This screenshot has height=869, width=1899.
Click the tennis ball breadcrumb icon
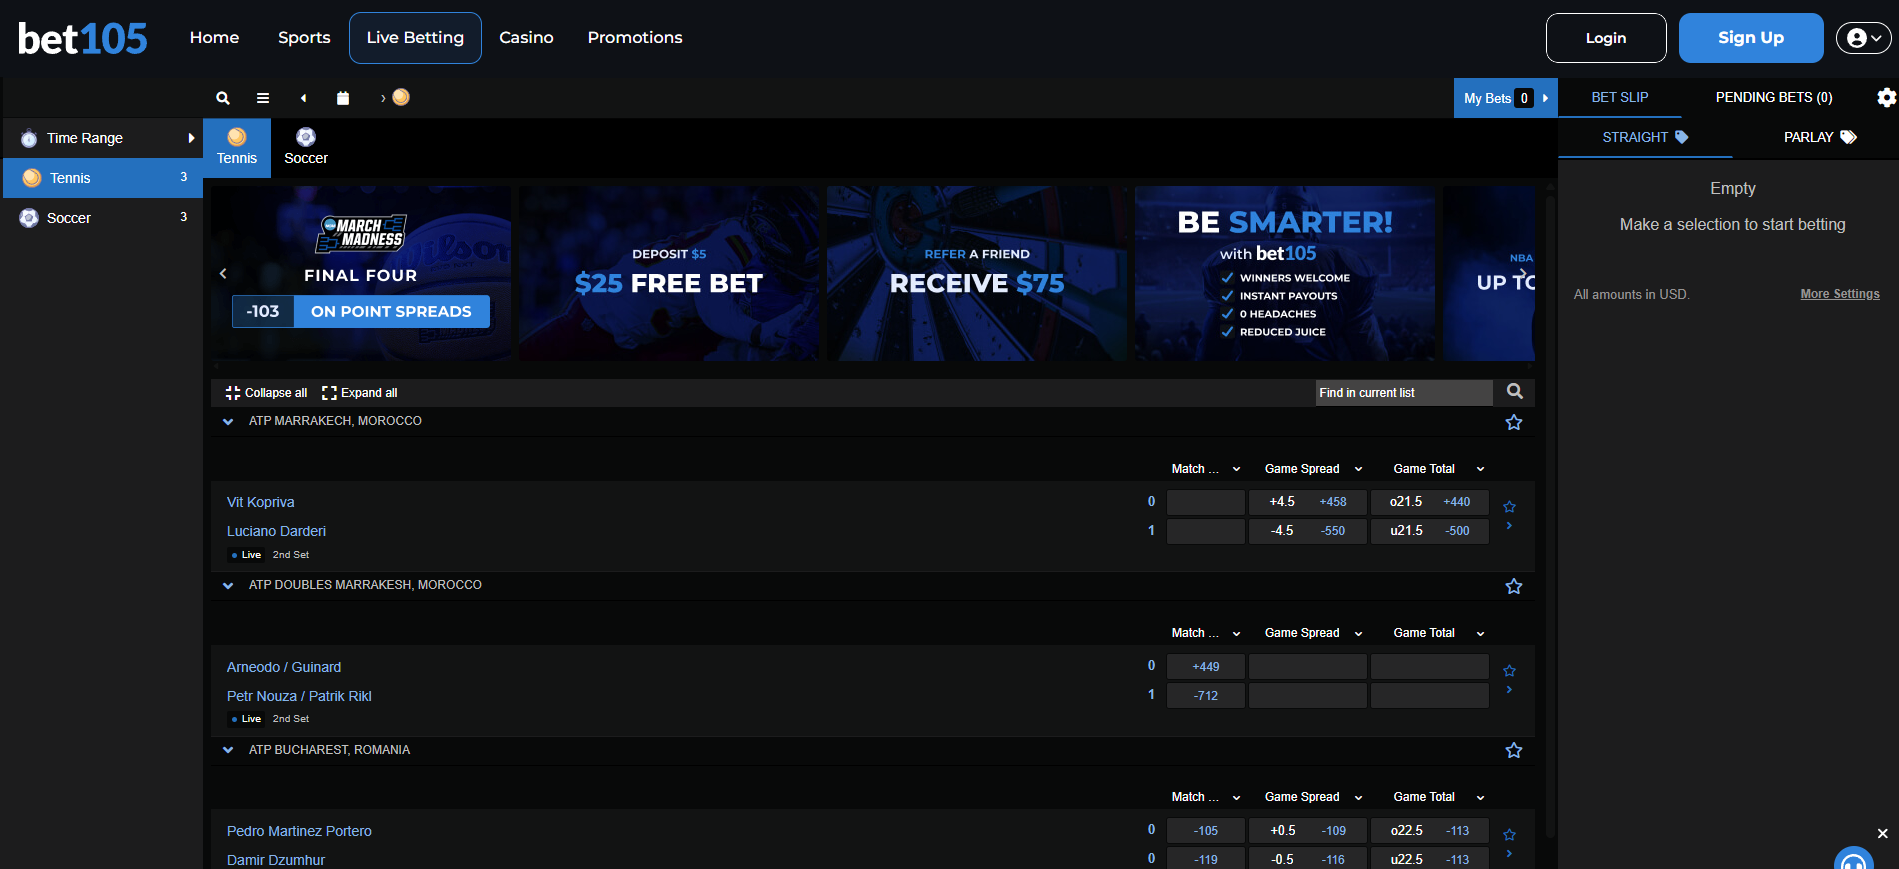pyautogui.click(x=401, y=97)
